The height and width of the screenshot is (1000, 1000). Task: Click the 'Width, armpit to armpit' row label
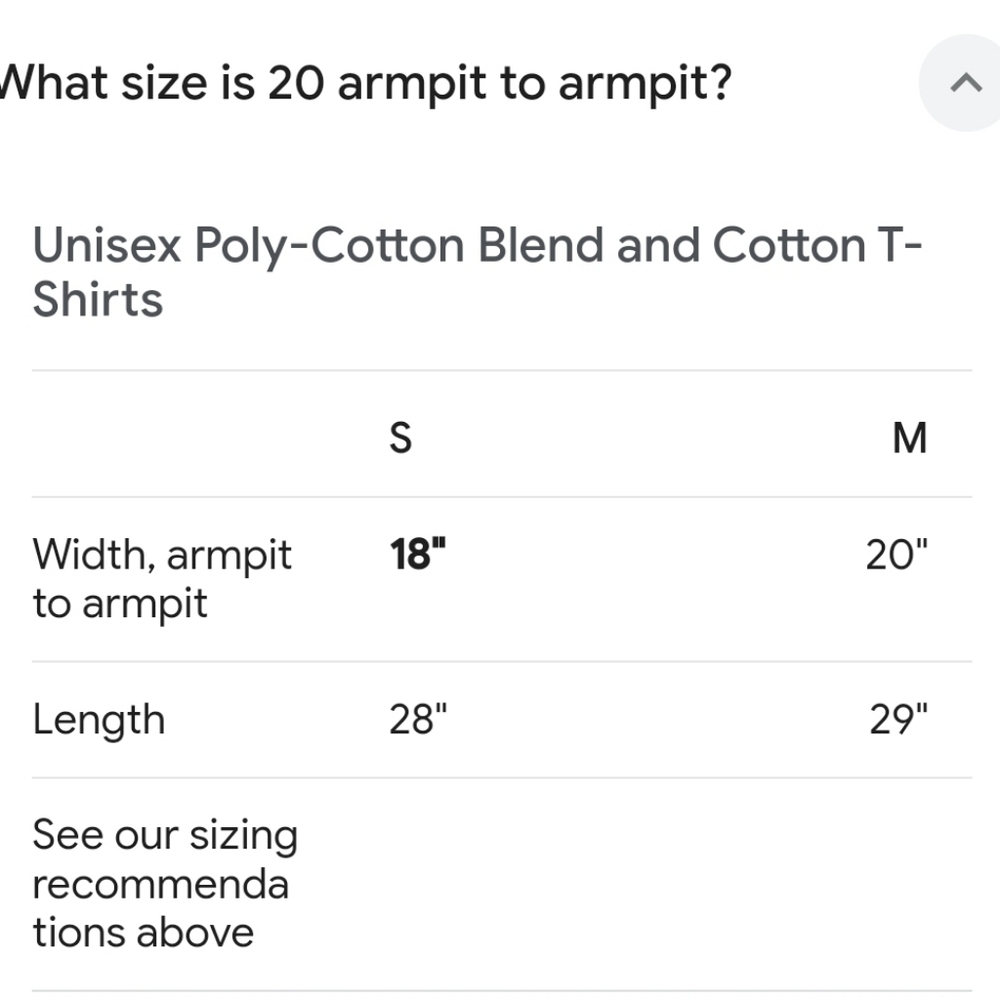click(162, 578)
